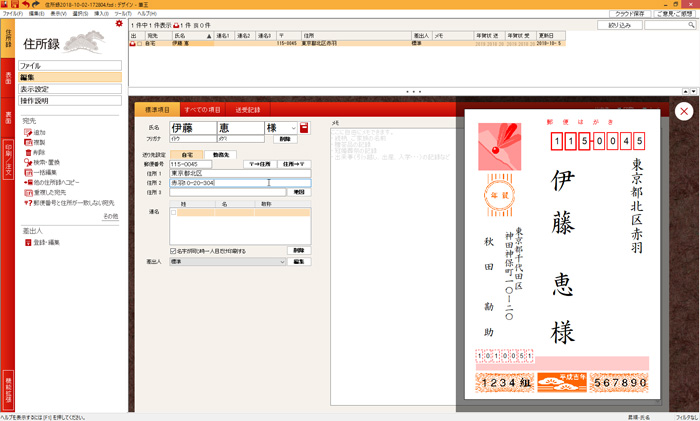Viewport: 700px width, 421px height.
Task: Click the 削除 delete icon in sidebar
Action: tap(28, 152)
